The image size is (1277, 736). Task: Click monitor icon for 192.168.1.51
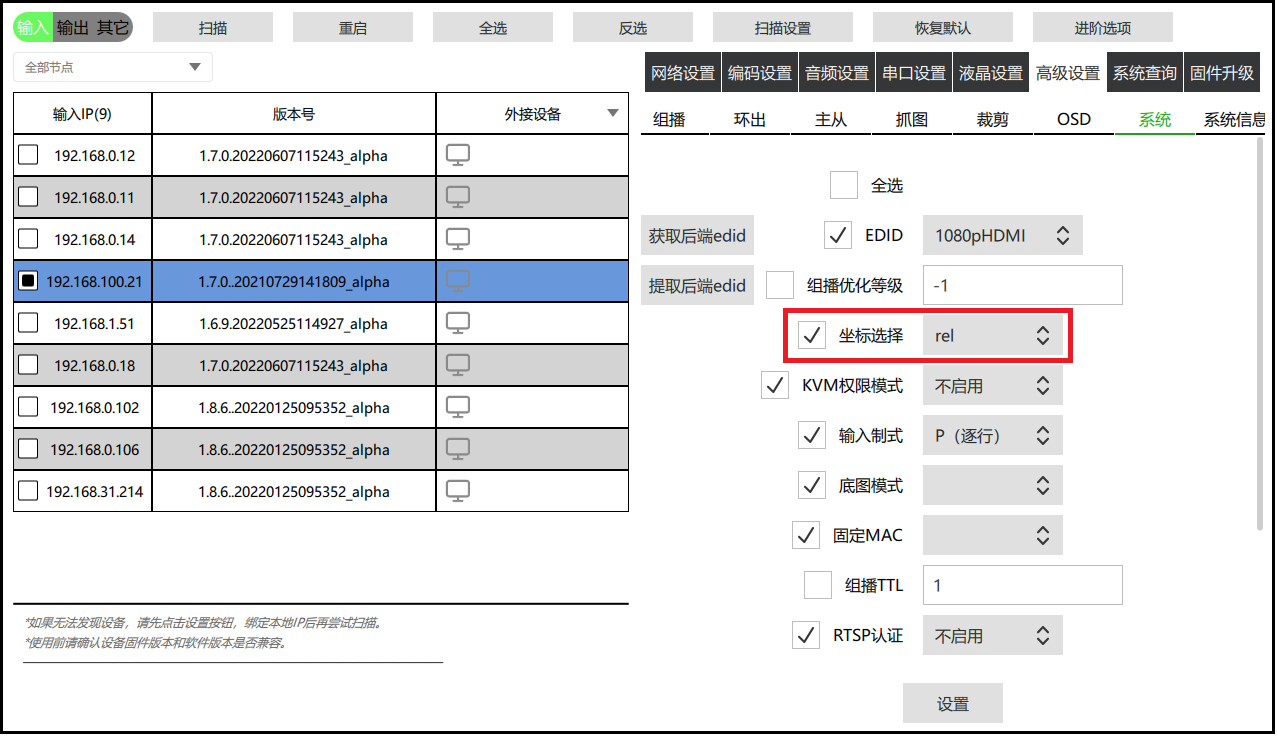(x=457, y=323)
